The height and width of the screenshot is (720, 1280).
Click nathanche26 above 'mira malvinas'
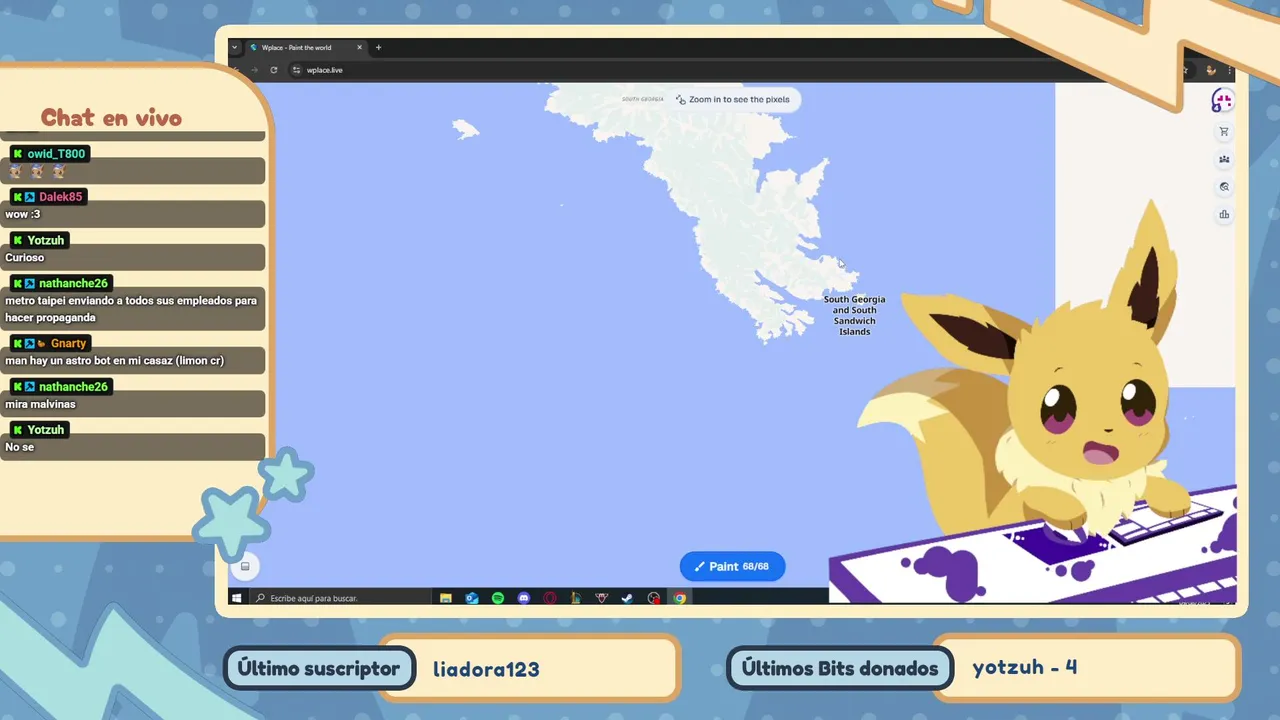coord(73,387)
